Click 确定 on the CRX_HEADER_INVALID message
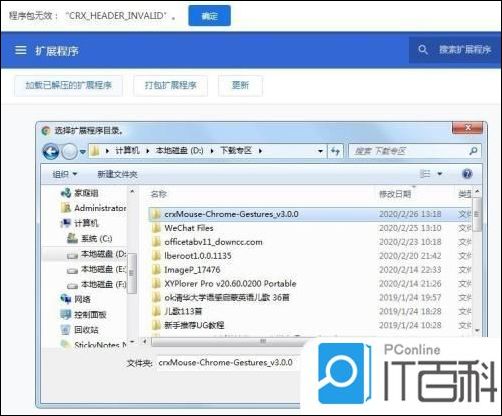This screenshot has height=416, width=502. 209,16
